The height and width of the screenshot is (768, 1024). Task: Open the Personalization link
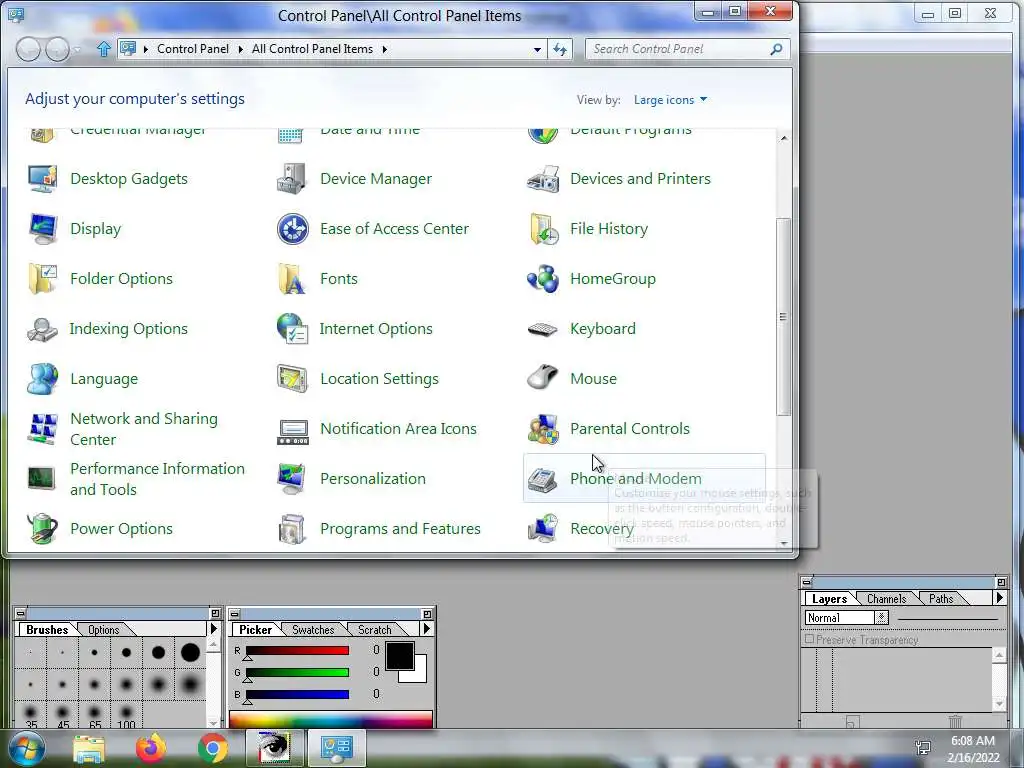[372, 479]
